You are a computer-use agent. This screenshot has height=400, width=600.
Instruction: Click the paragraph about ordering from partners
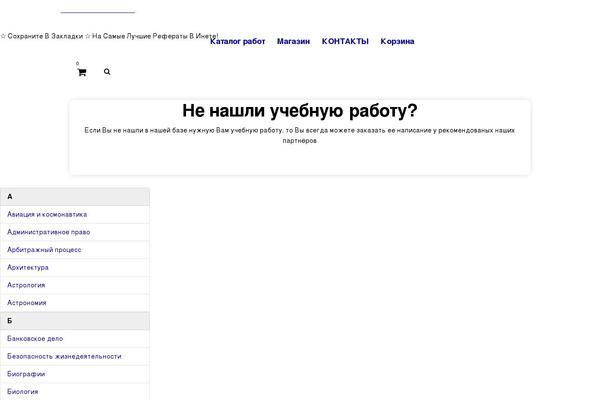(x=300, y=135)
